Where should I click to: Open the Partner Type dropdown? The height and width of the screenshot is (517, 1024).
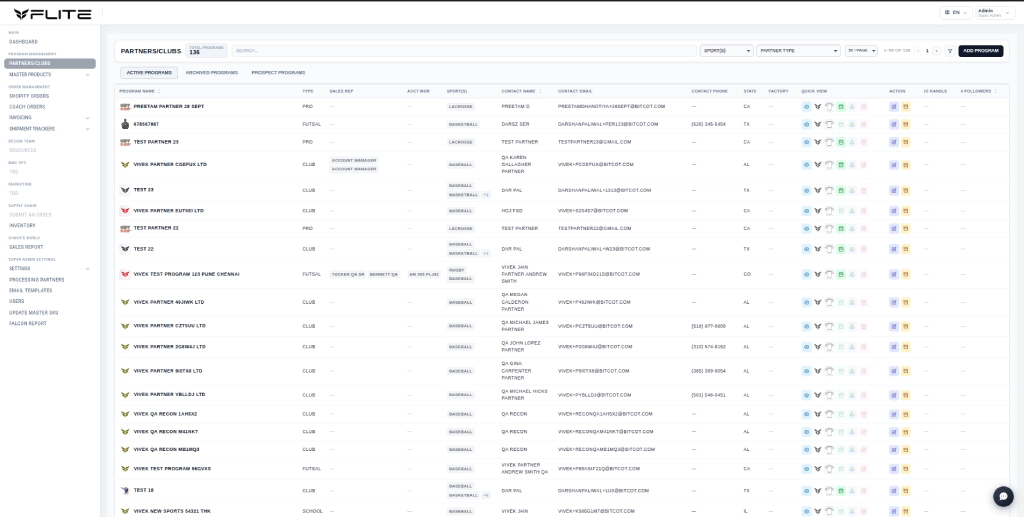tap(798, 51)
